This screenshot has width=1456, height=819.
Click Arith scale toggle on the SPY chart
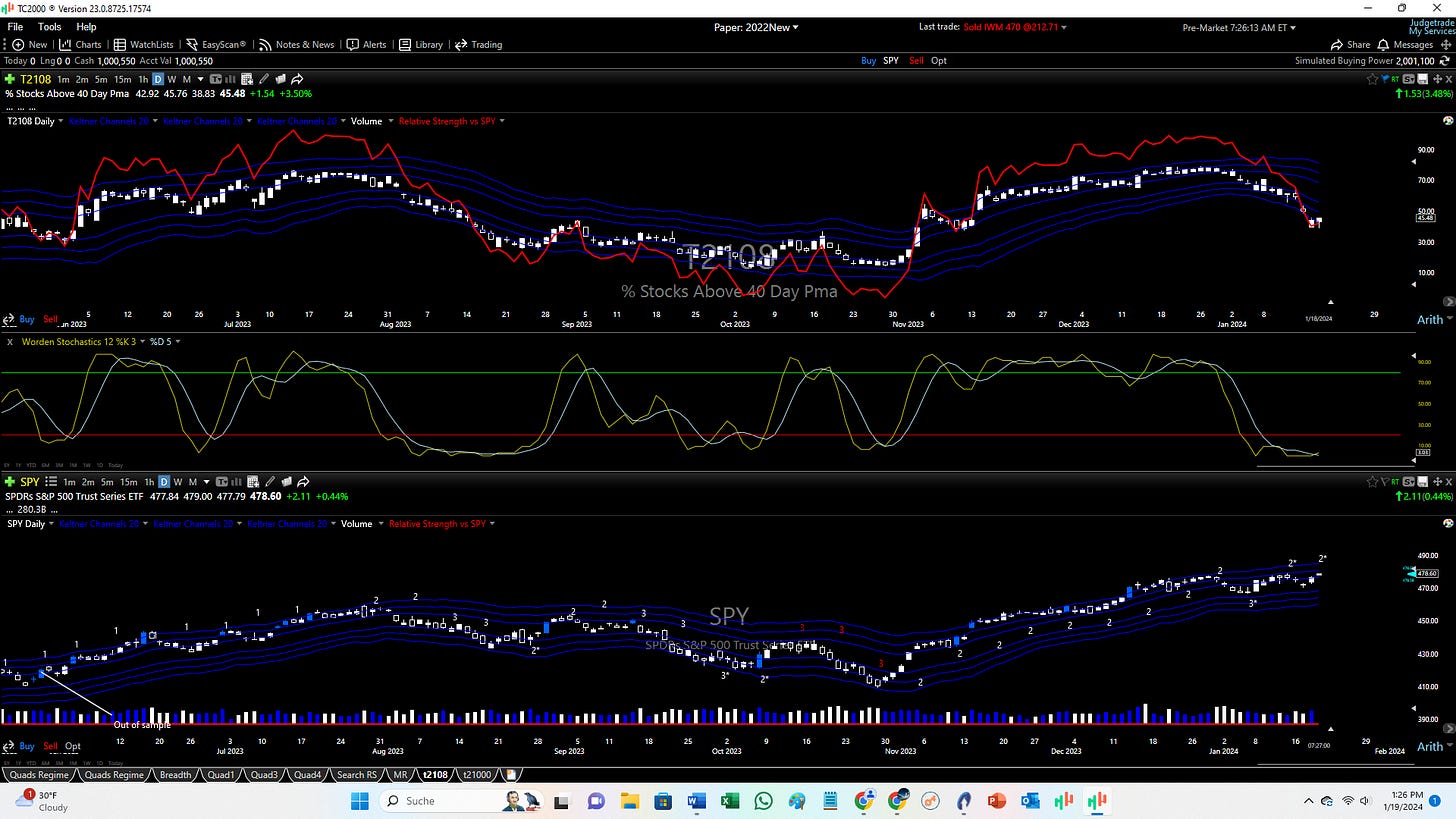pos(1430,746)
